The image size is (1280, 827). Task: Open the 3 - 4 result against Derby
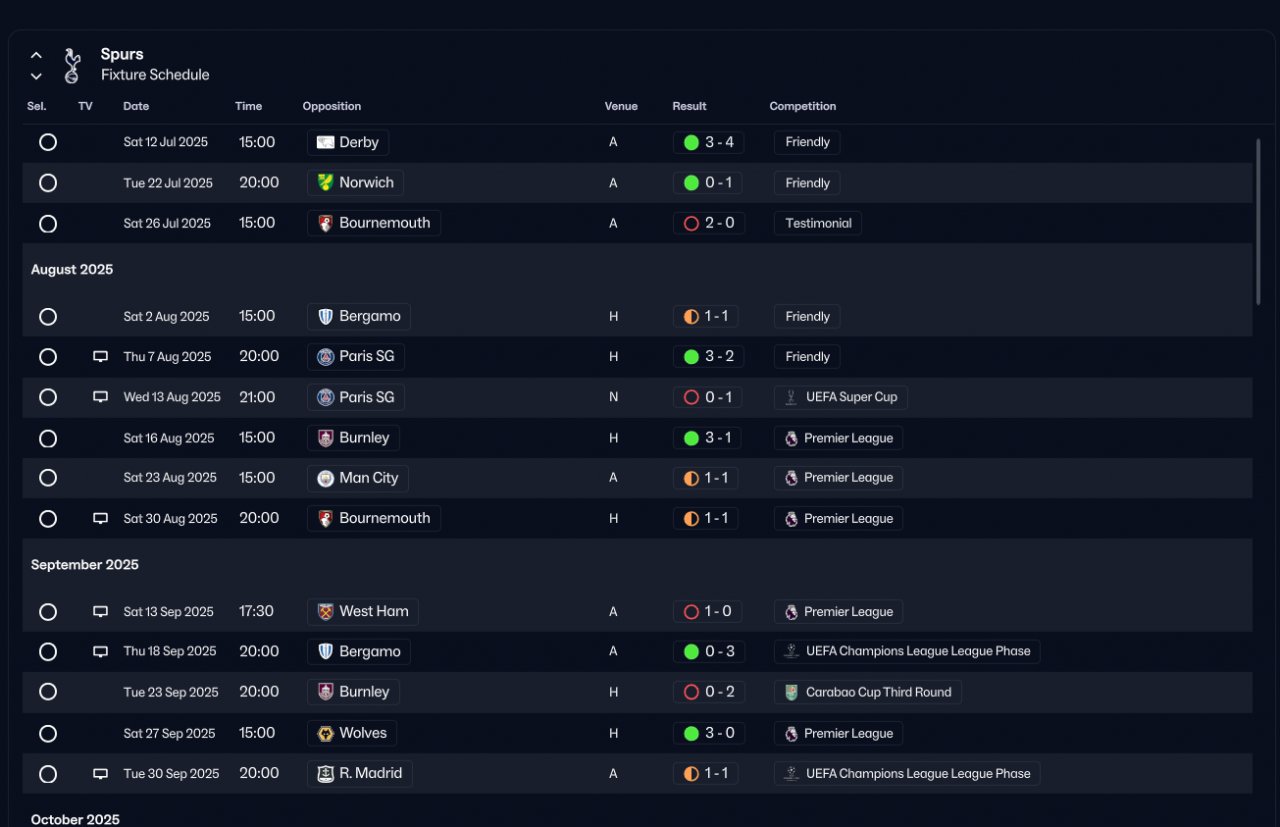pos(708,142)
